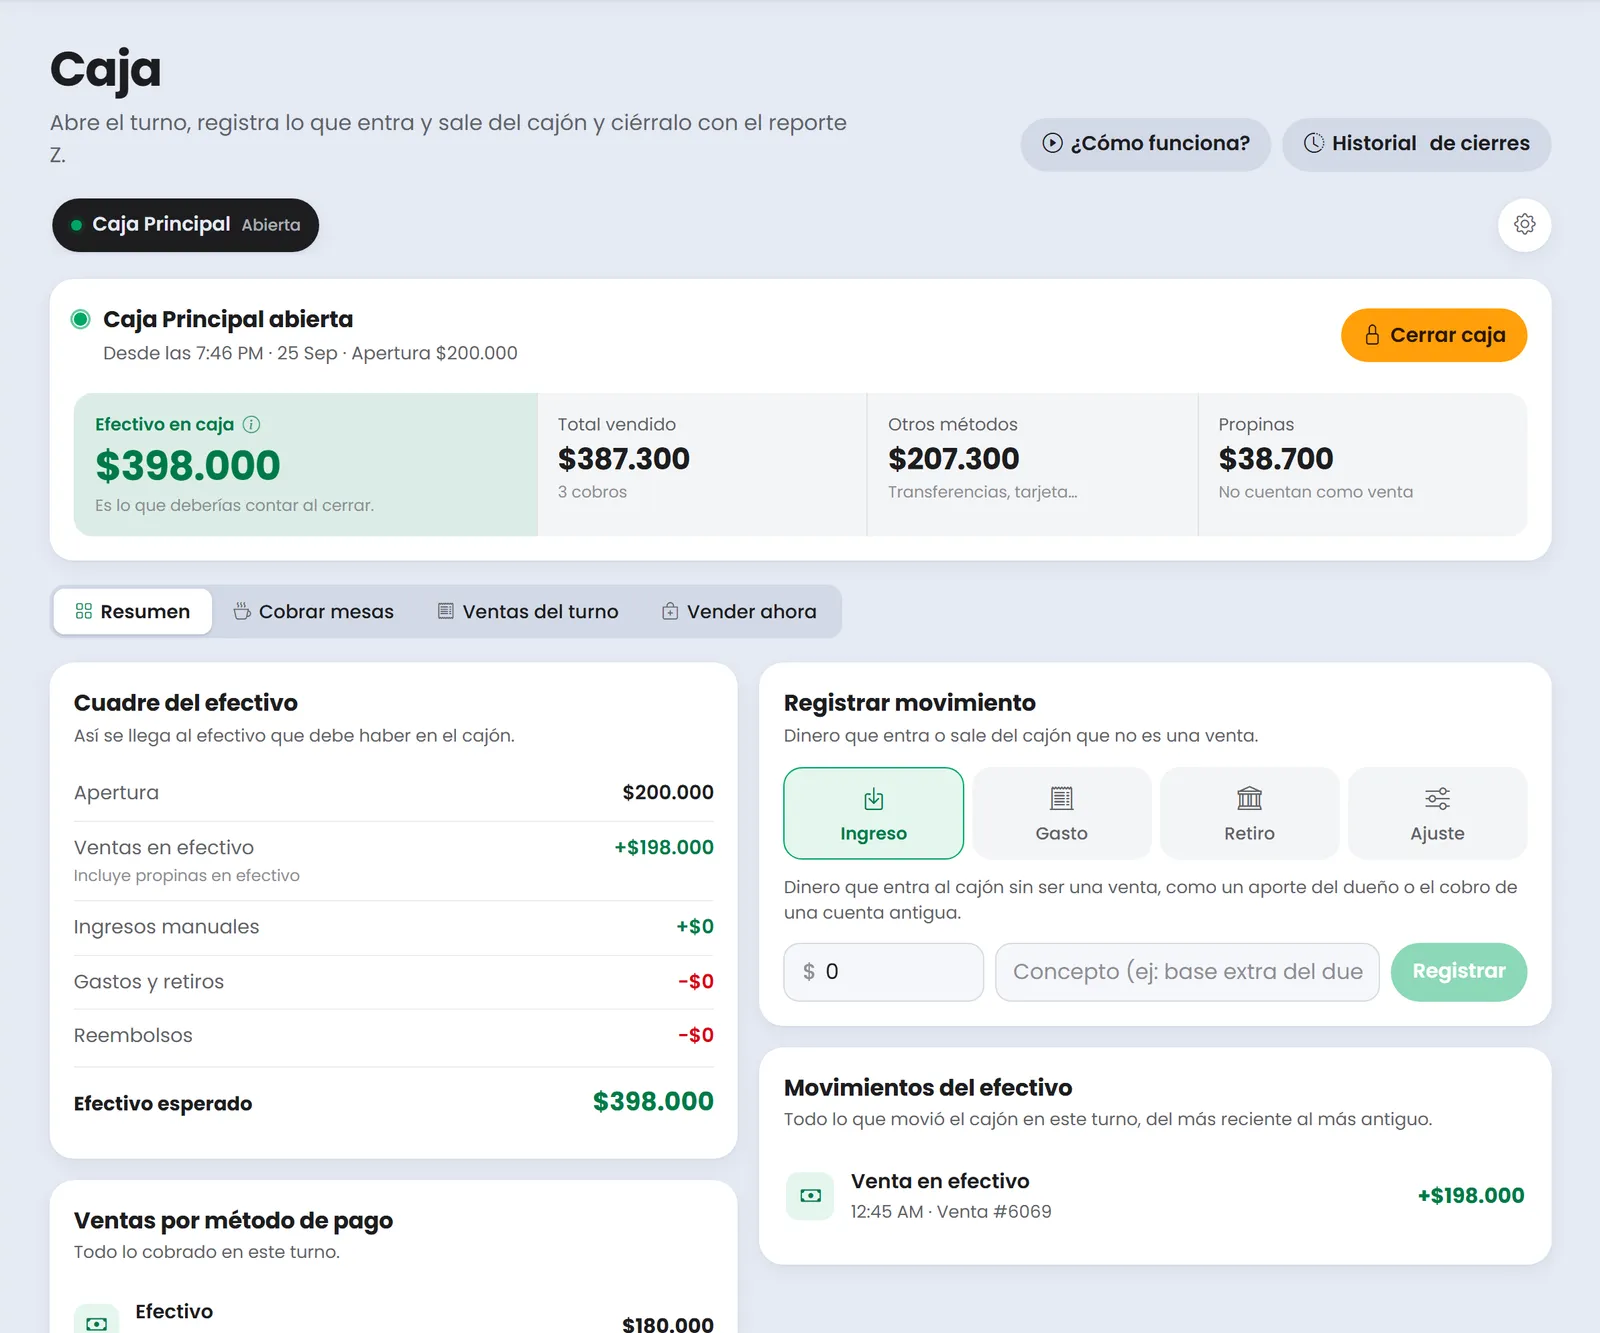The height and width of the screenshot is (1333, 1600).
Task: Click the Venta en efectivo movement entry title
Action: pos(940,1181)
